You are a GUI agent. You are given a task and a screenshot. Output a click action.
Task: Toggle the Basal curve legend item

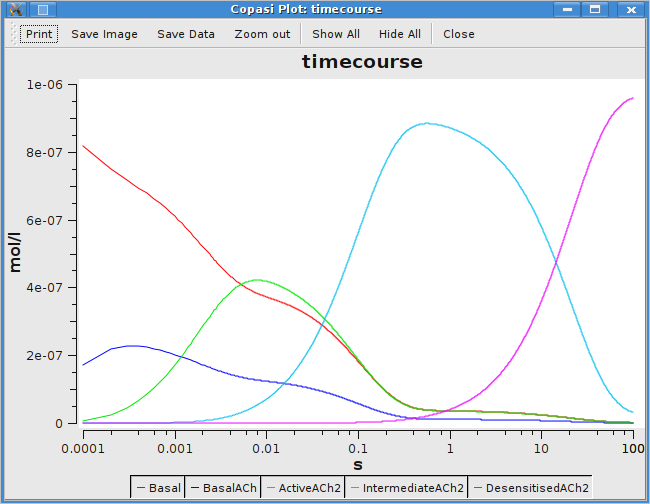[x=158, y=488]
